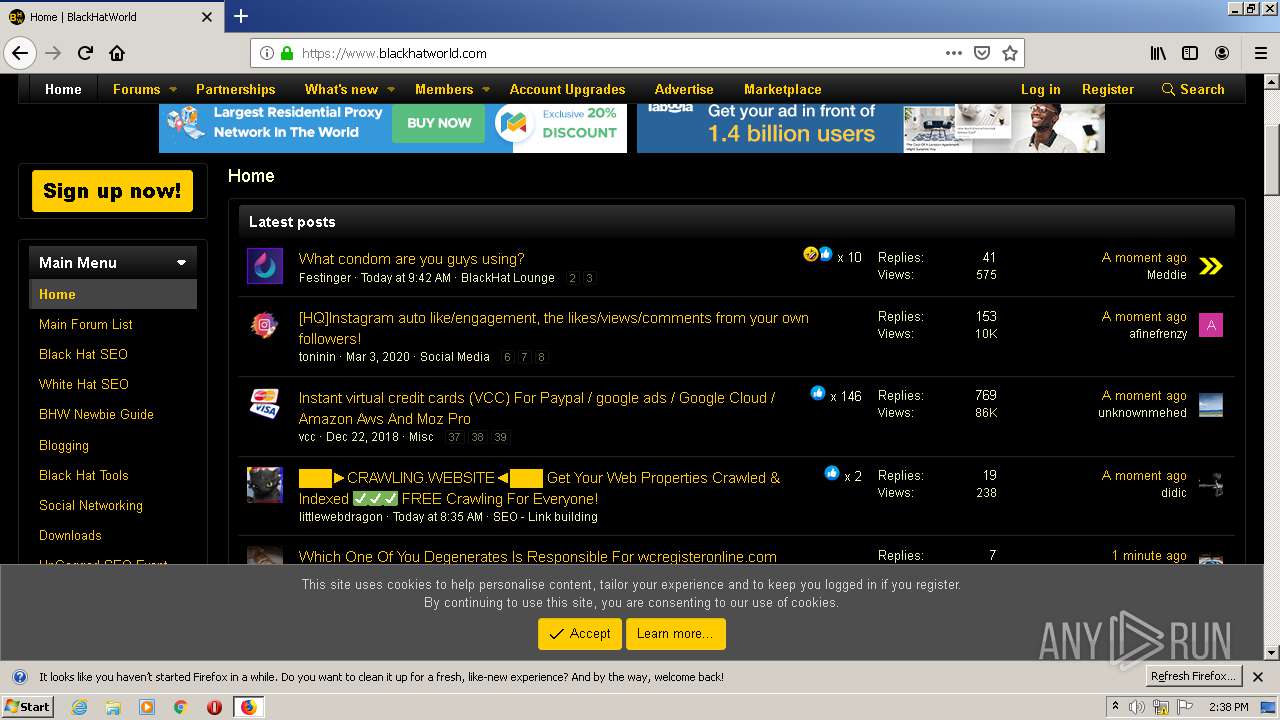Open 'What condom are you guys using?' thread
Viewport: 1280px width, 720px height.
(411, 259)
